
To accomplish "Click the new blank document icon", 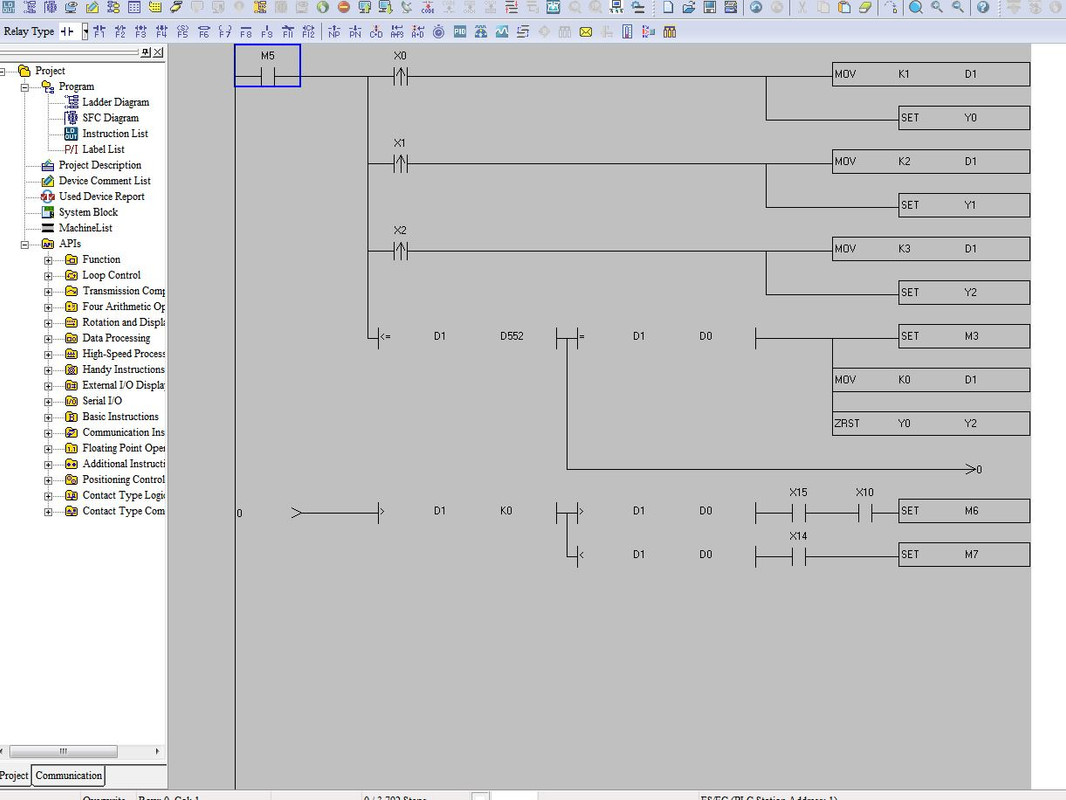I will pyautogui.click(x=668, y=7).
